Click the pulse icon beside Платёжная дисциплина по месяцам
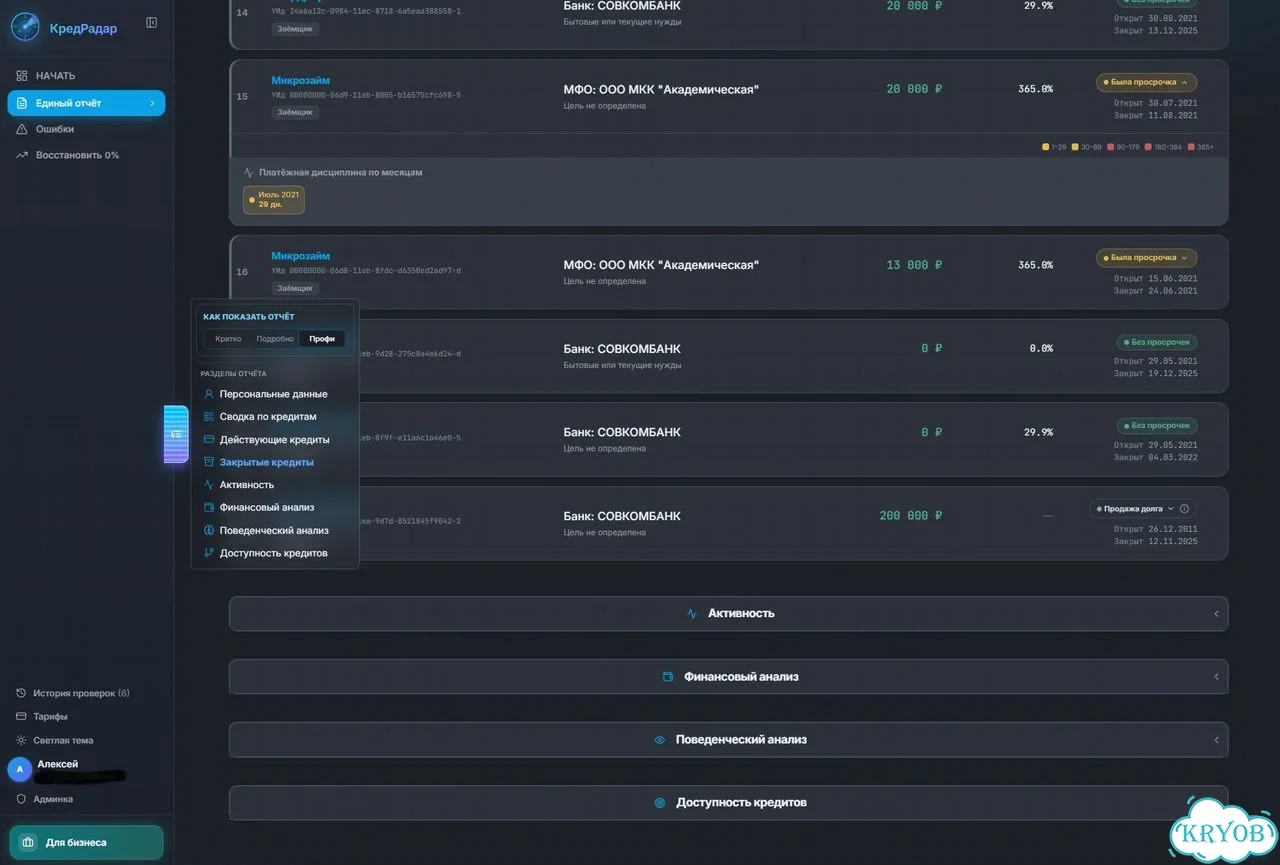This screenshot has height=865, width=1280. 249,172
